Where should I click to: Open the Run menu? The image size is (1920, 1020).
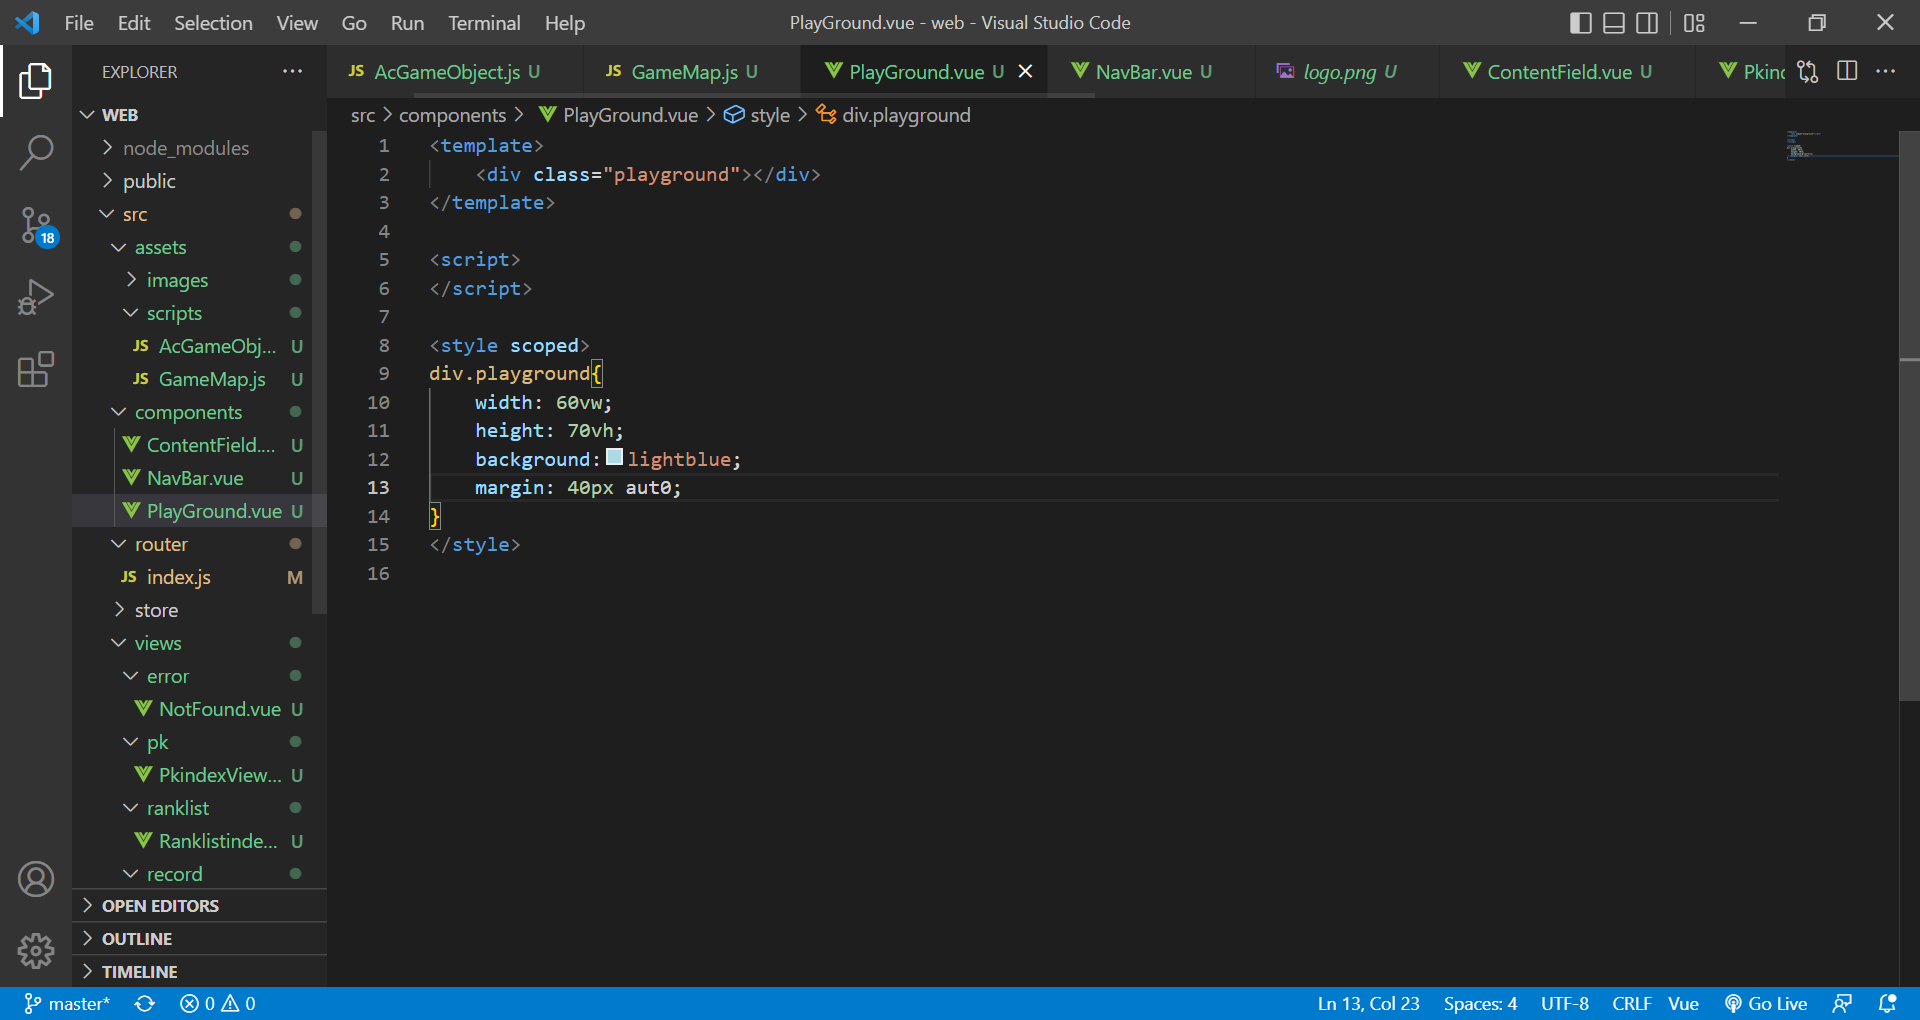[x=407, y=23]
